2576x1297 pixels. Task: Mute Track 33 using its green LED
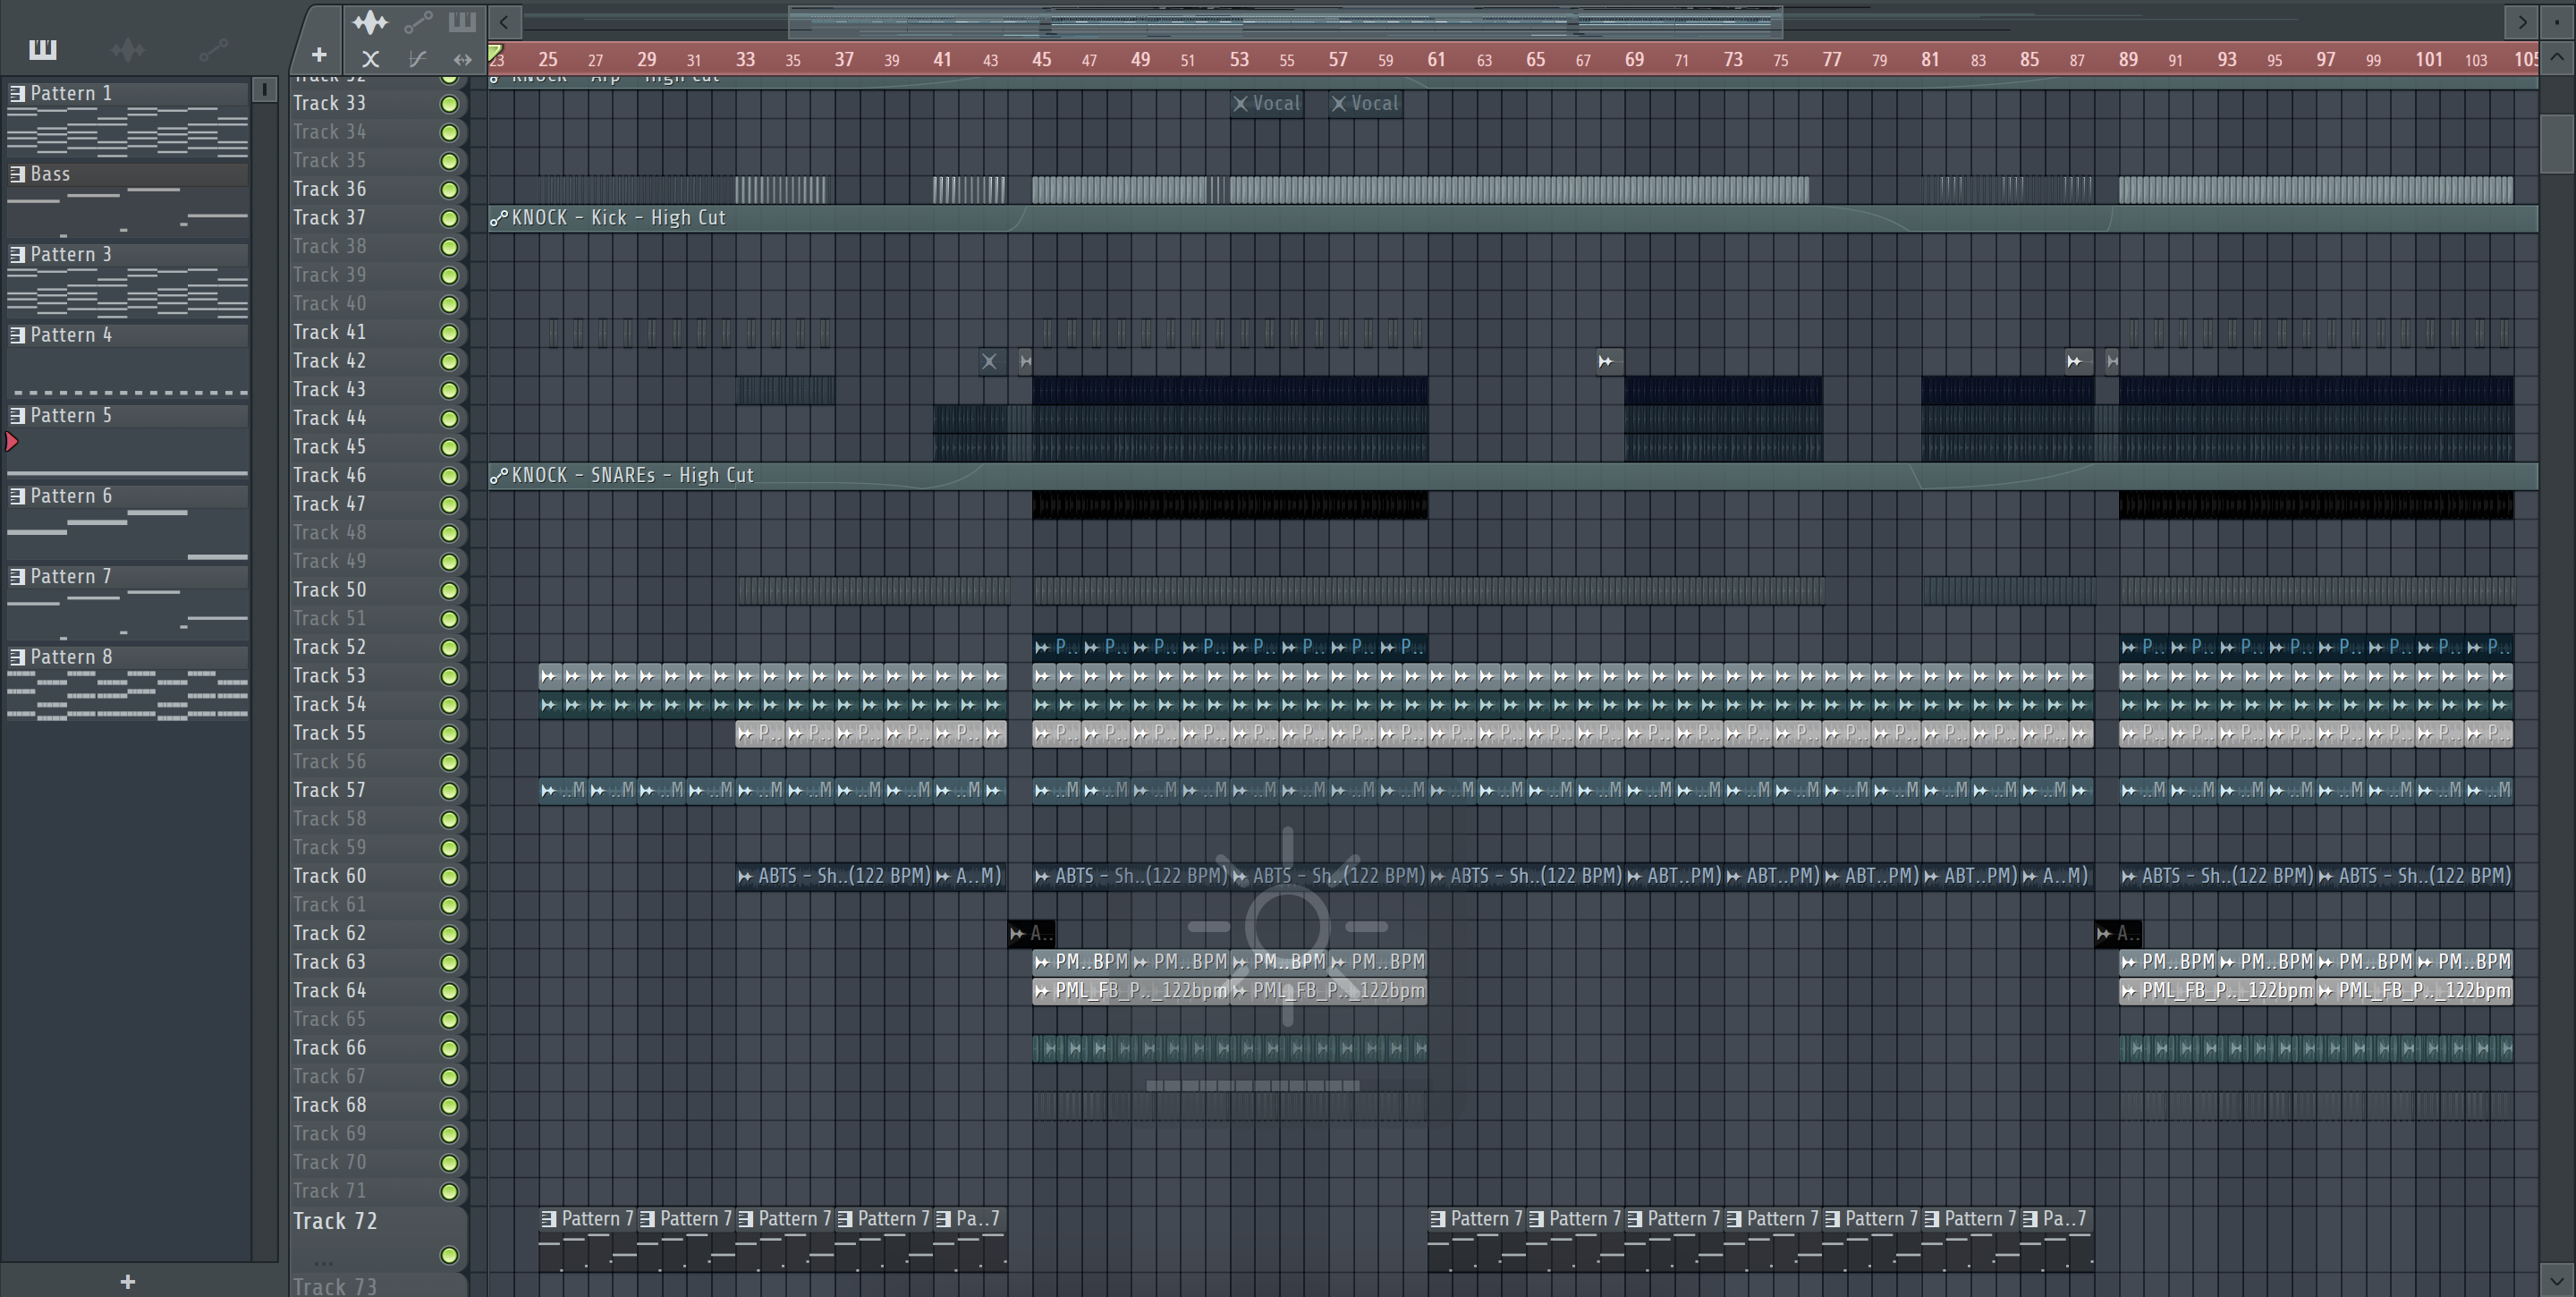pyautogui.click(x=449, y=104)
